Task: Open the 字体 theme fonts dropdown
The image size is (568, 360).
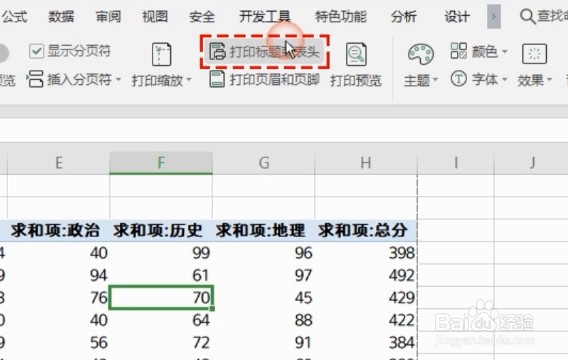Action: click(x=479, y=79)
